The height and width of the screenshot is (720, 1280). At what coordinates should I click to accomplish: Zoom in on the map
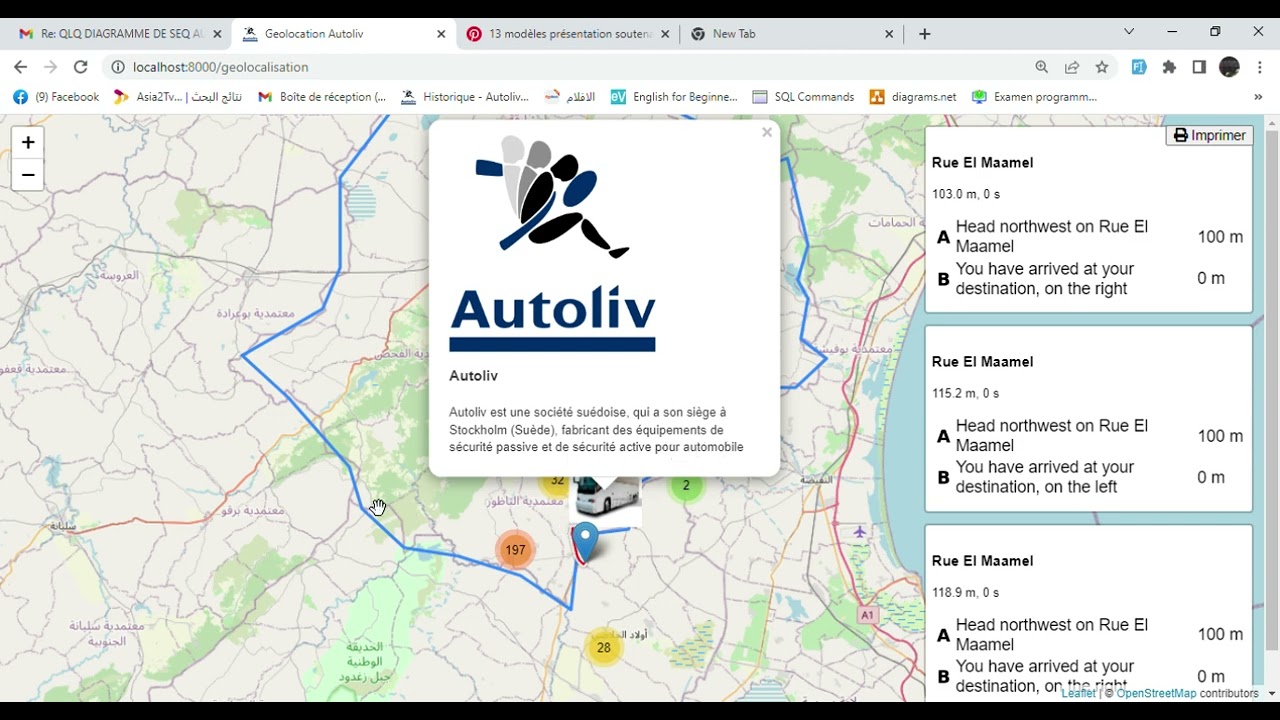[28, 143]
